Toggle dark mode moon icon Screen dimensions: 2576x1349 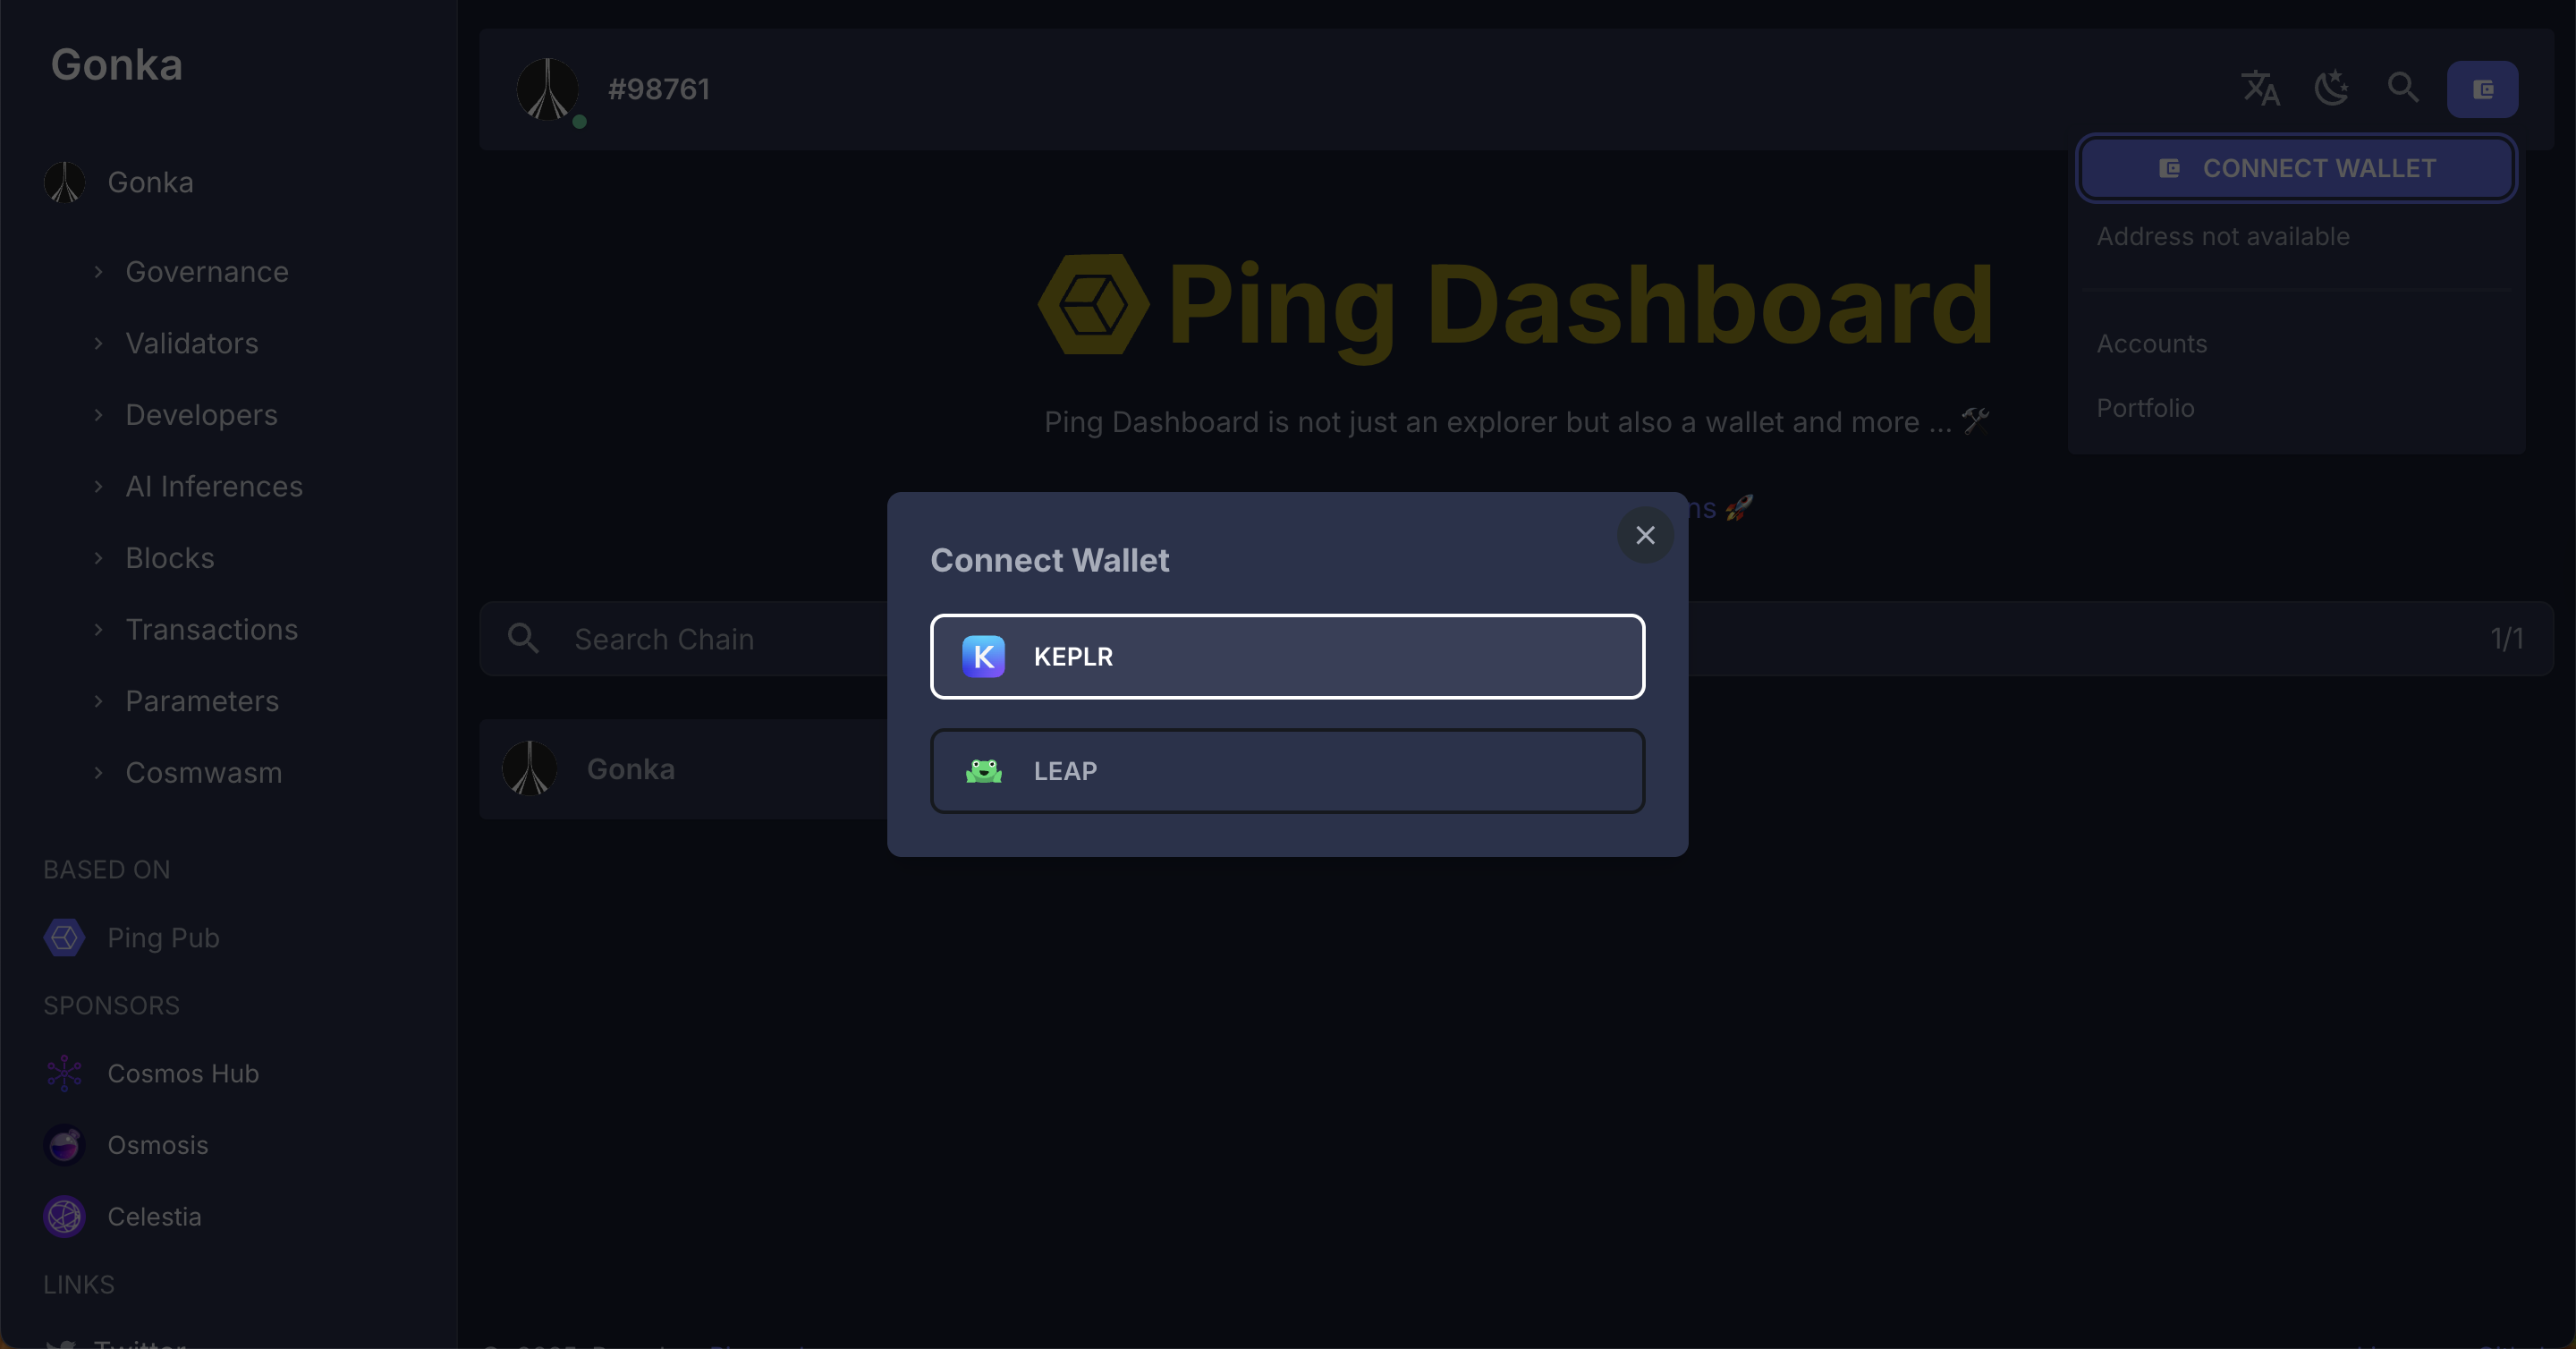pos(2331,89)
